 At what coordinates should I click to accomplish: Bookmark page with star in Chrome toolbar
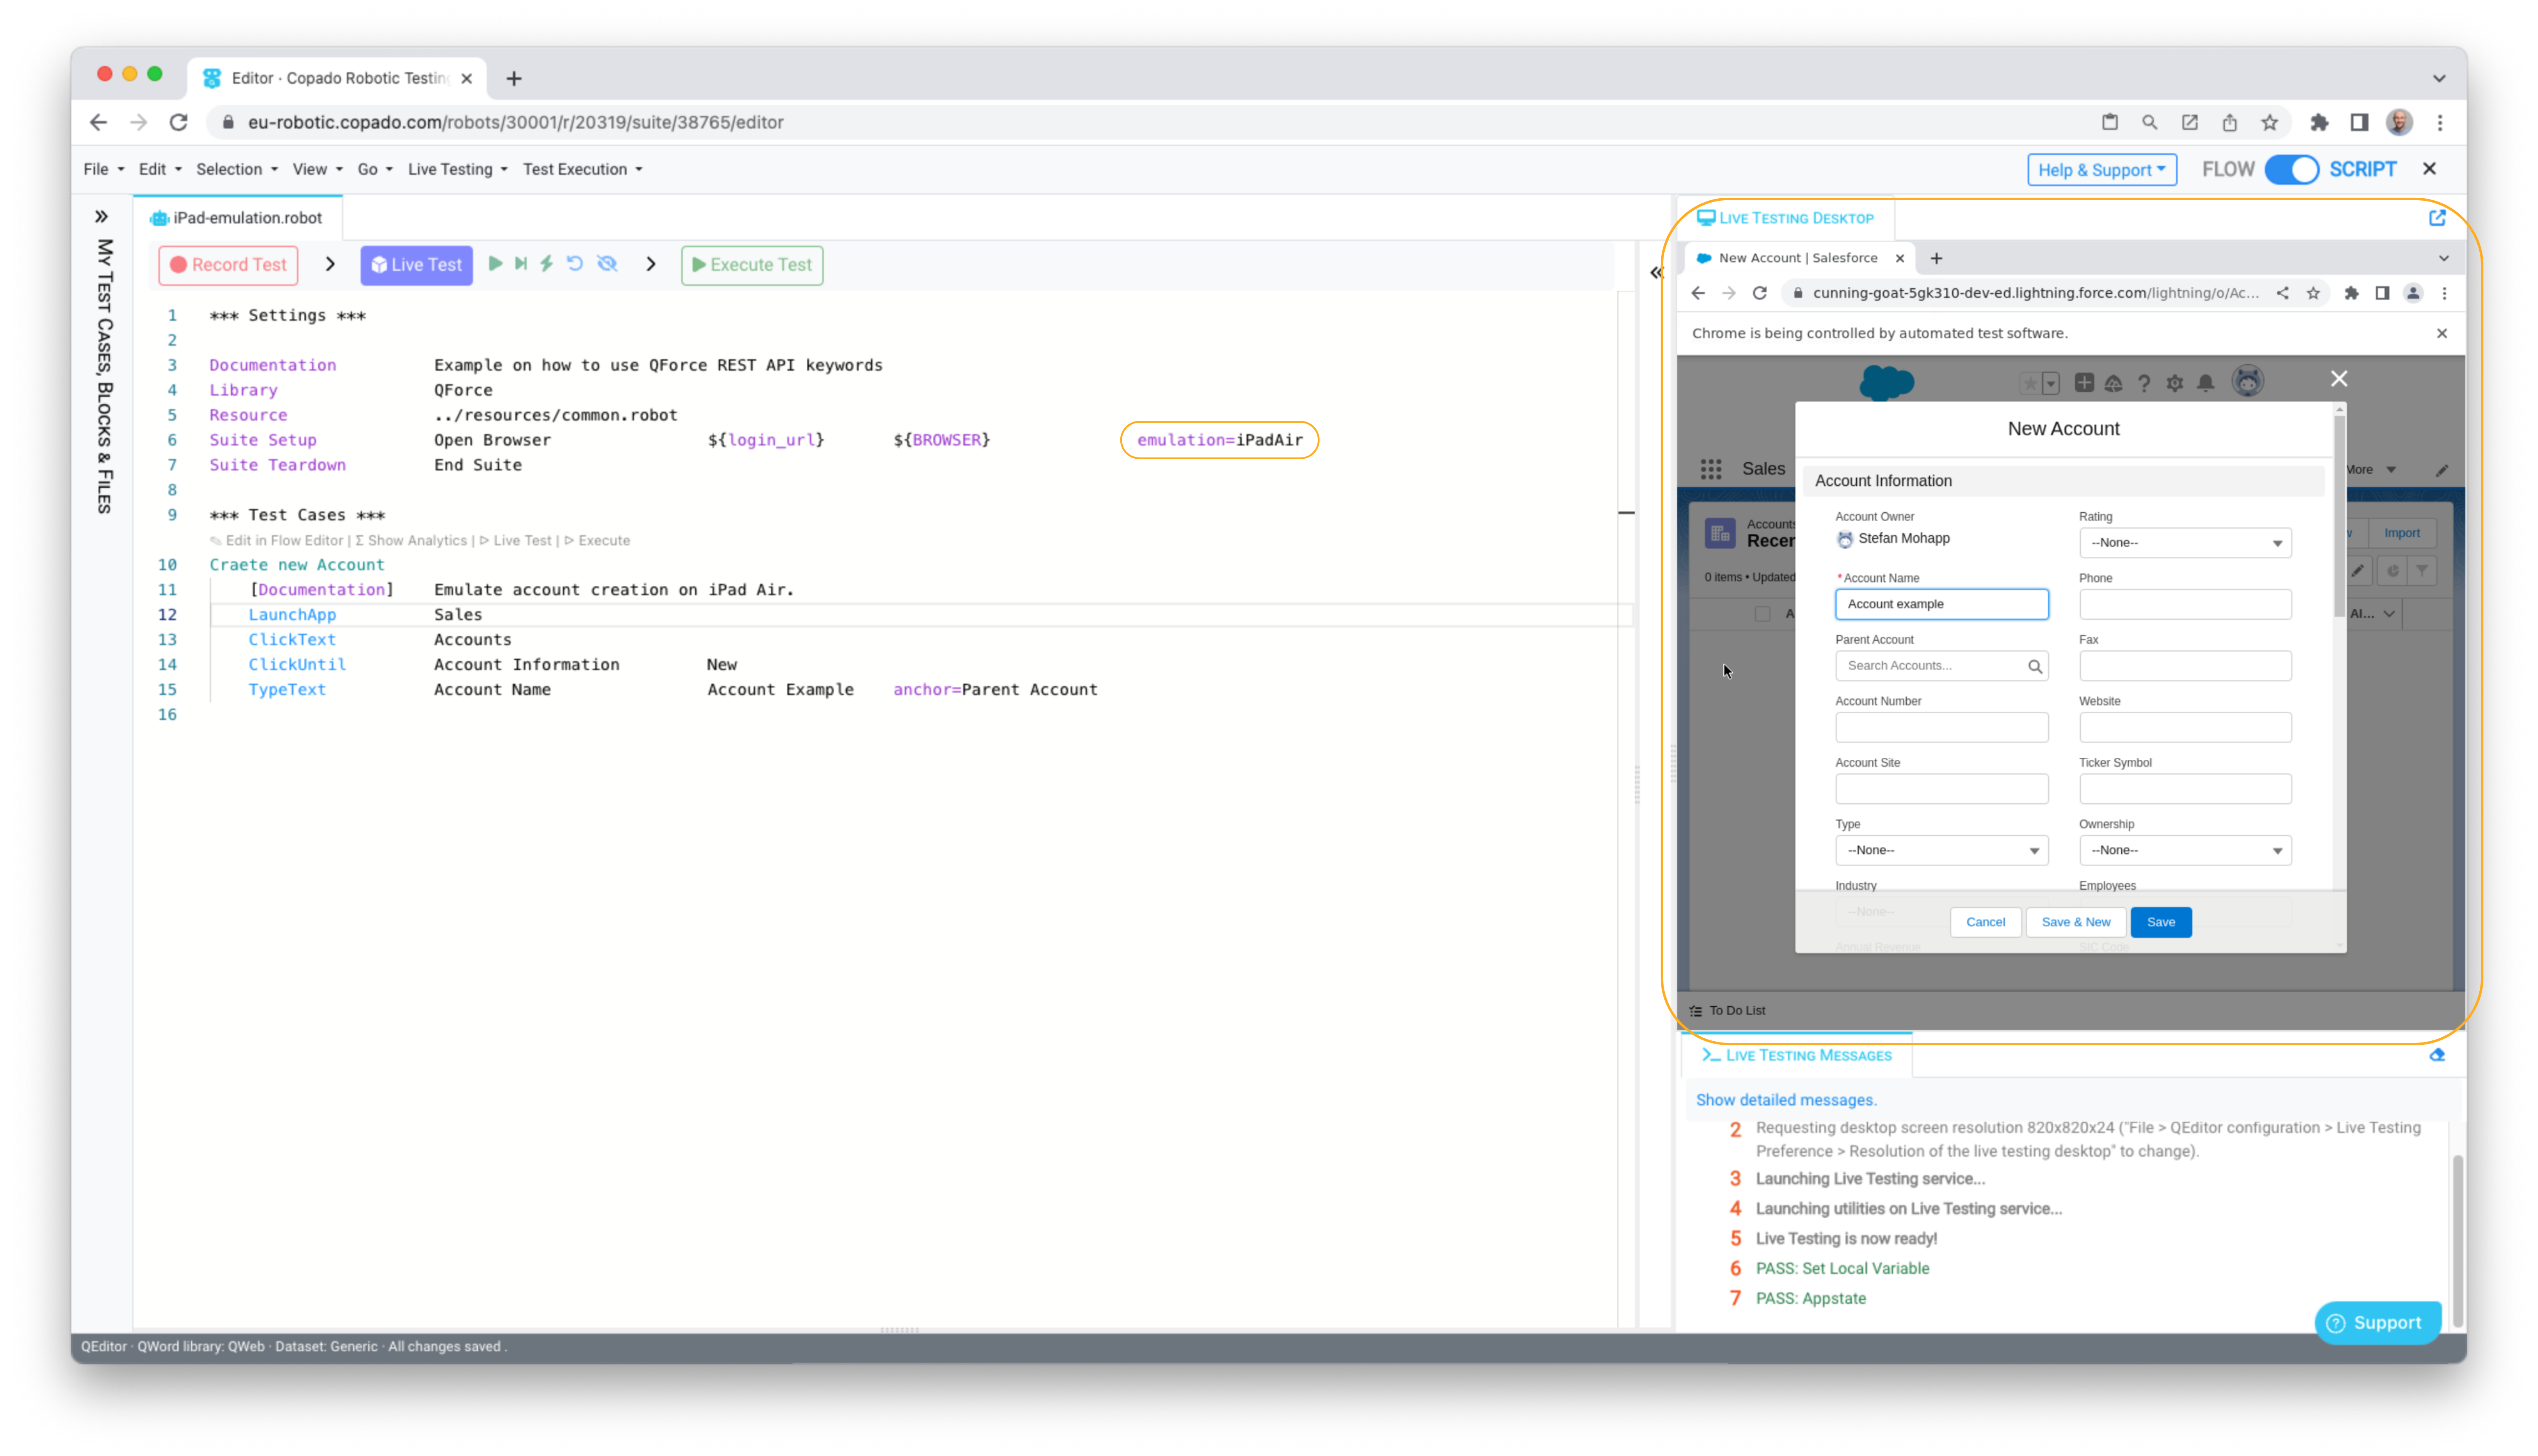coord(2269,122)
